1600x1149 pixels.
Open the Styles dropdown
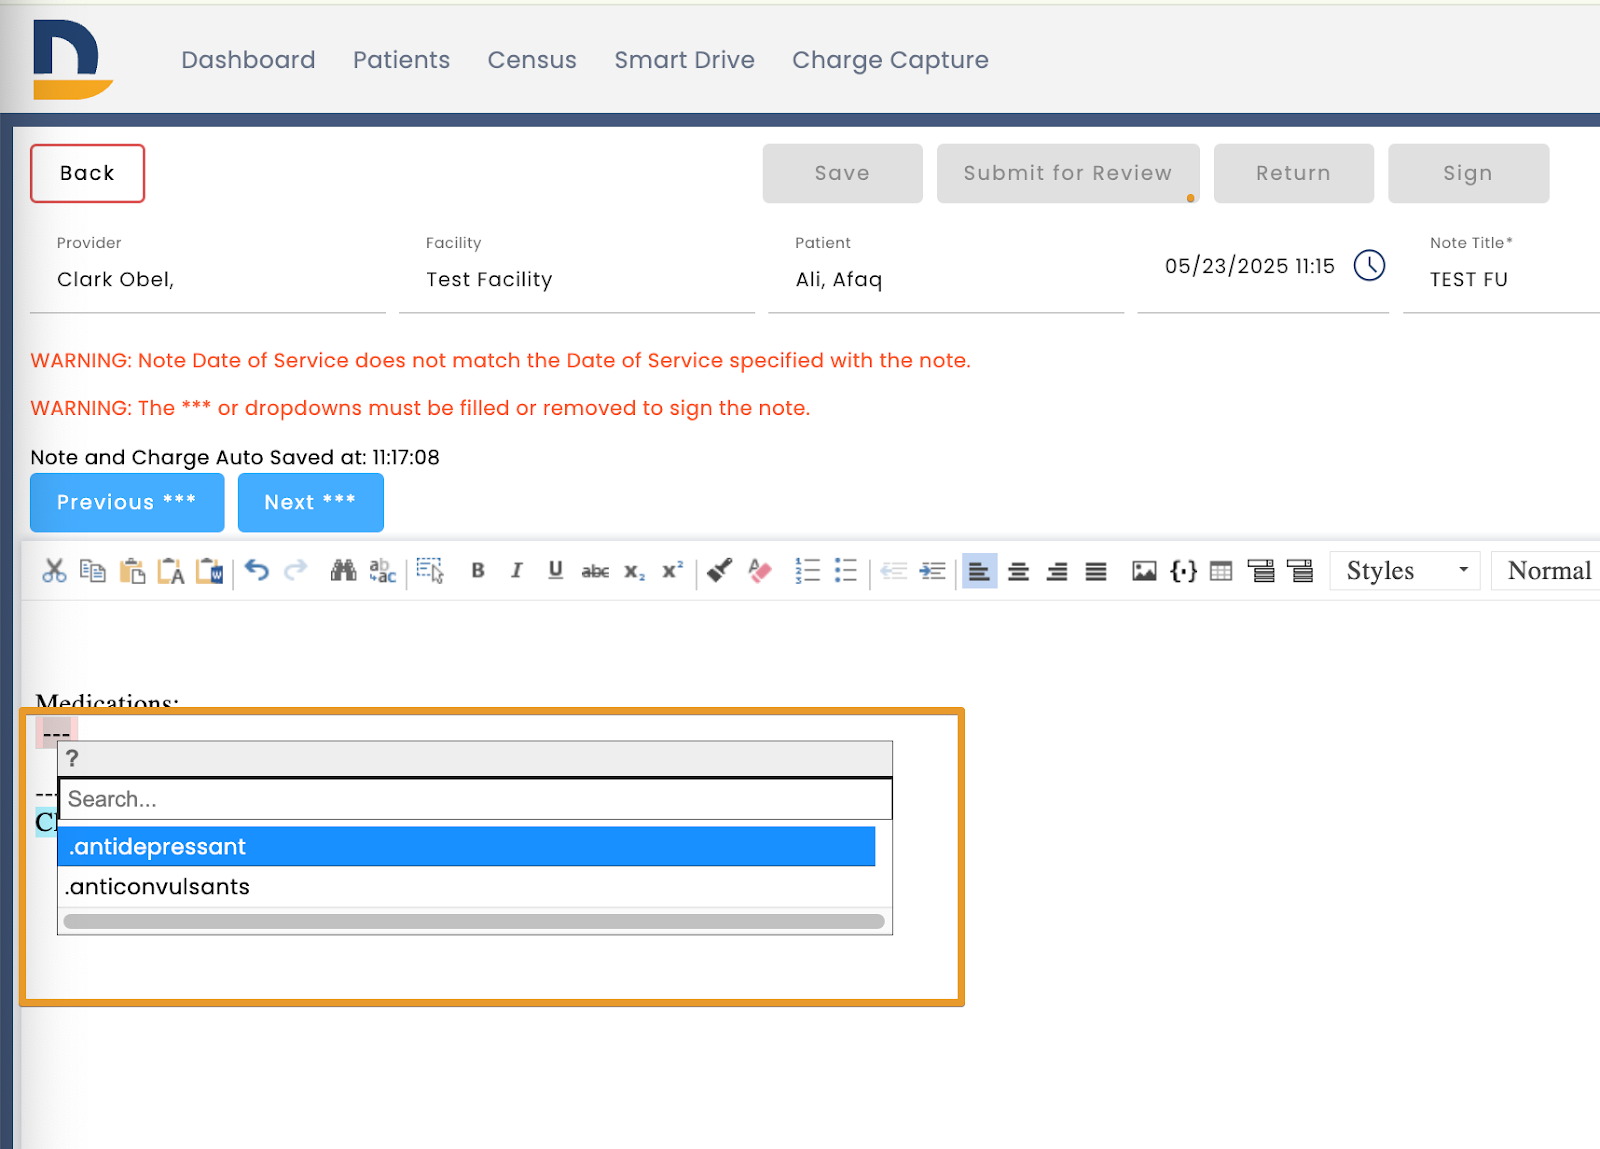[x=1404, y=571]
